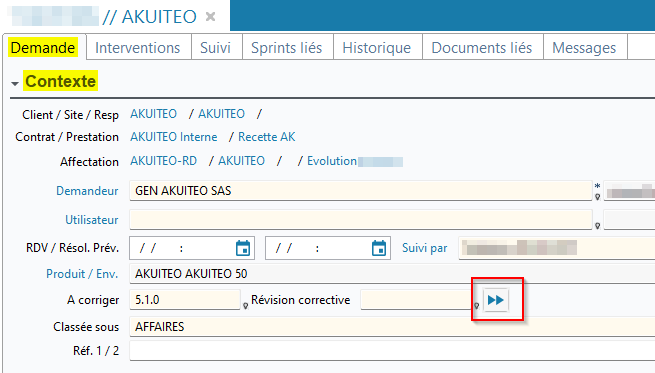
Task: Switch to the Interventions tab
Action: point(138,48)
